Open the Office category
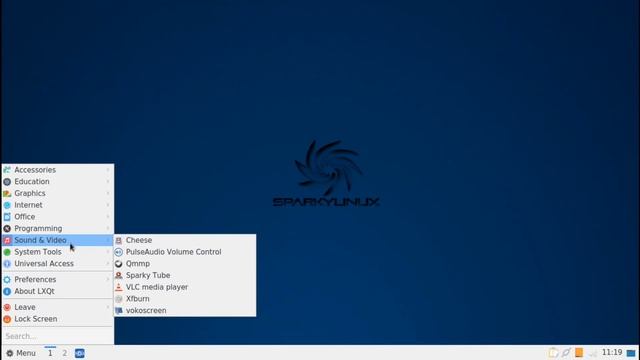The image size is (640, 360). click(58, 217)
